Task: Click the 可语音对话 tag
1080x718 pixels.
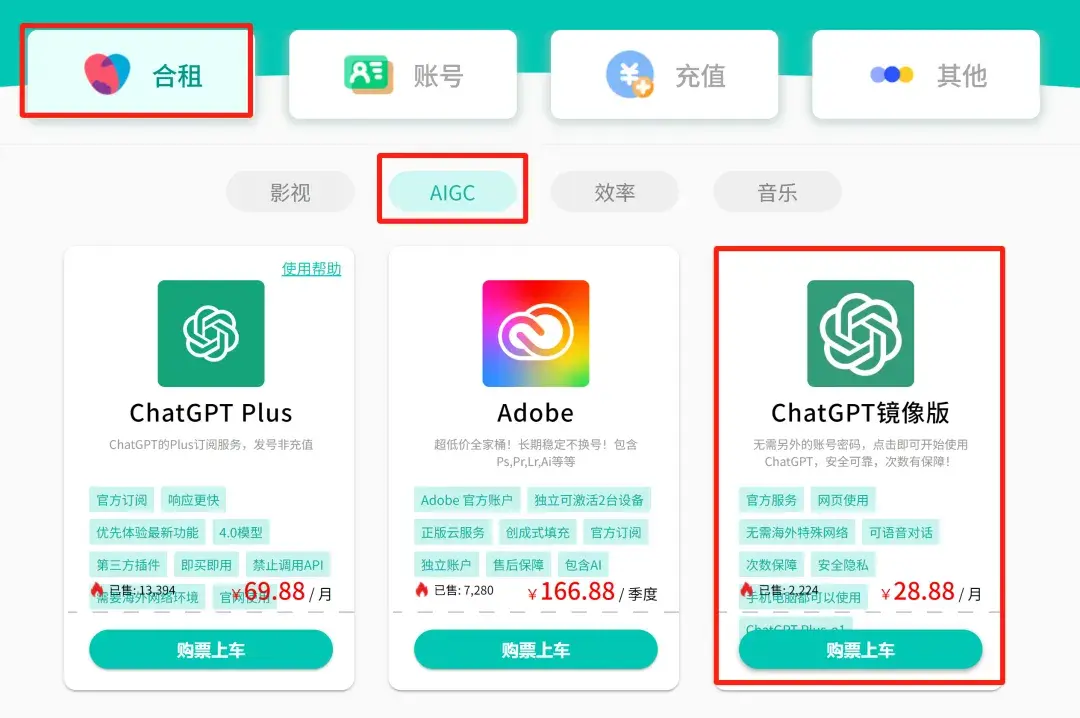Action: (900, 533)
